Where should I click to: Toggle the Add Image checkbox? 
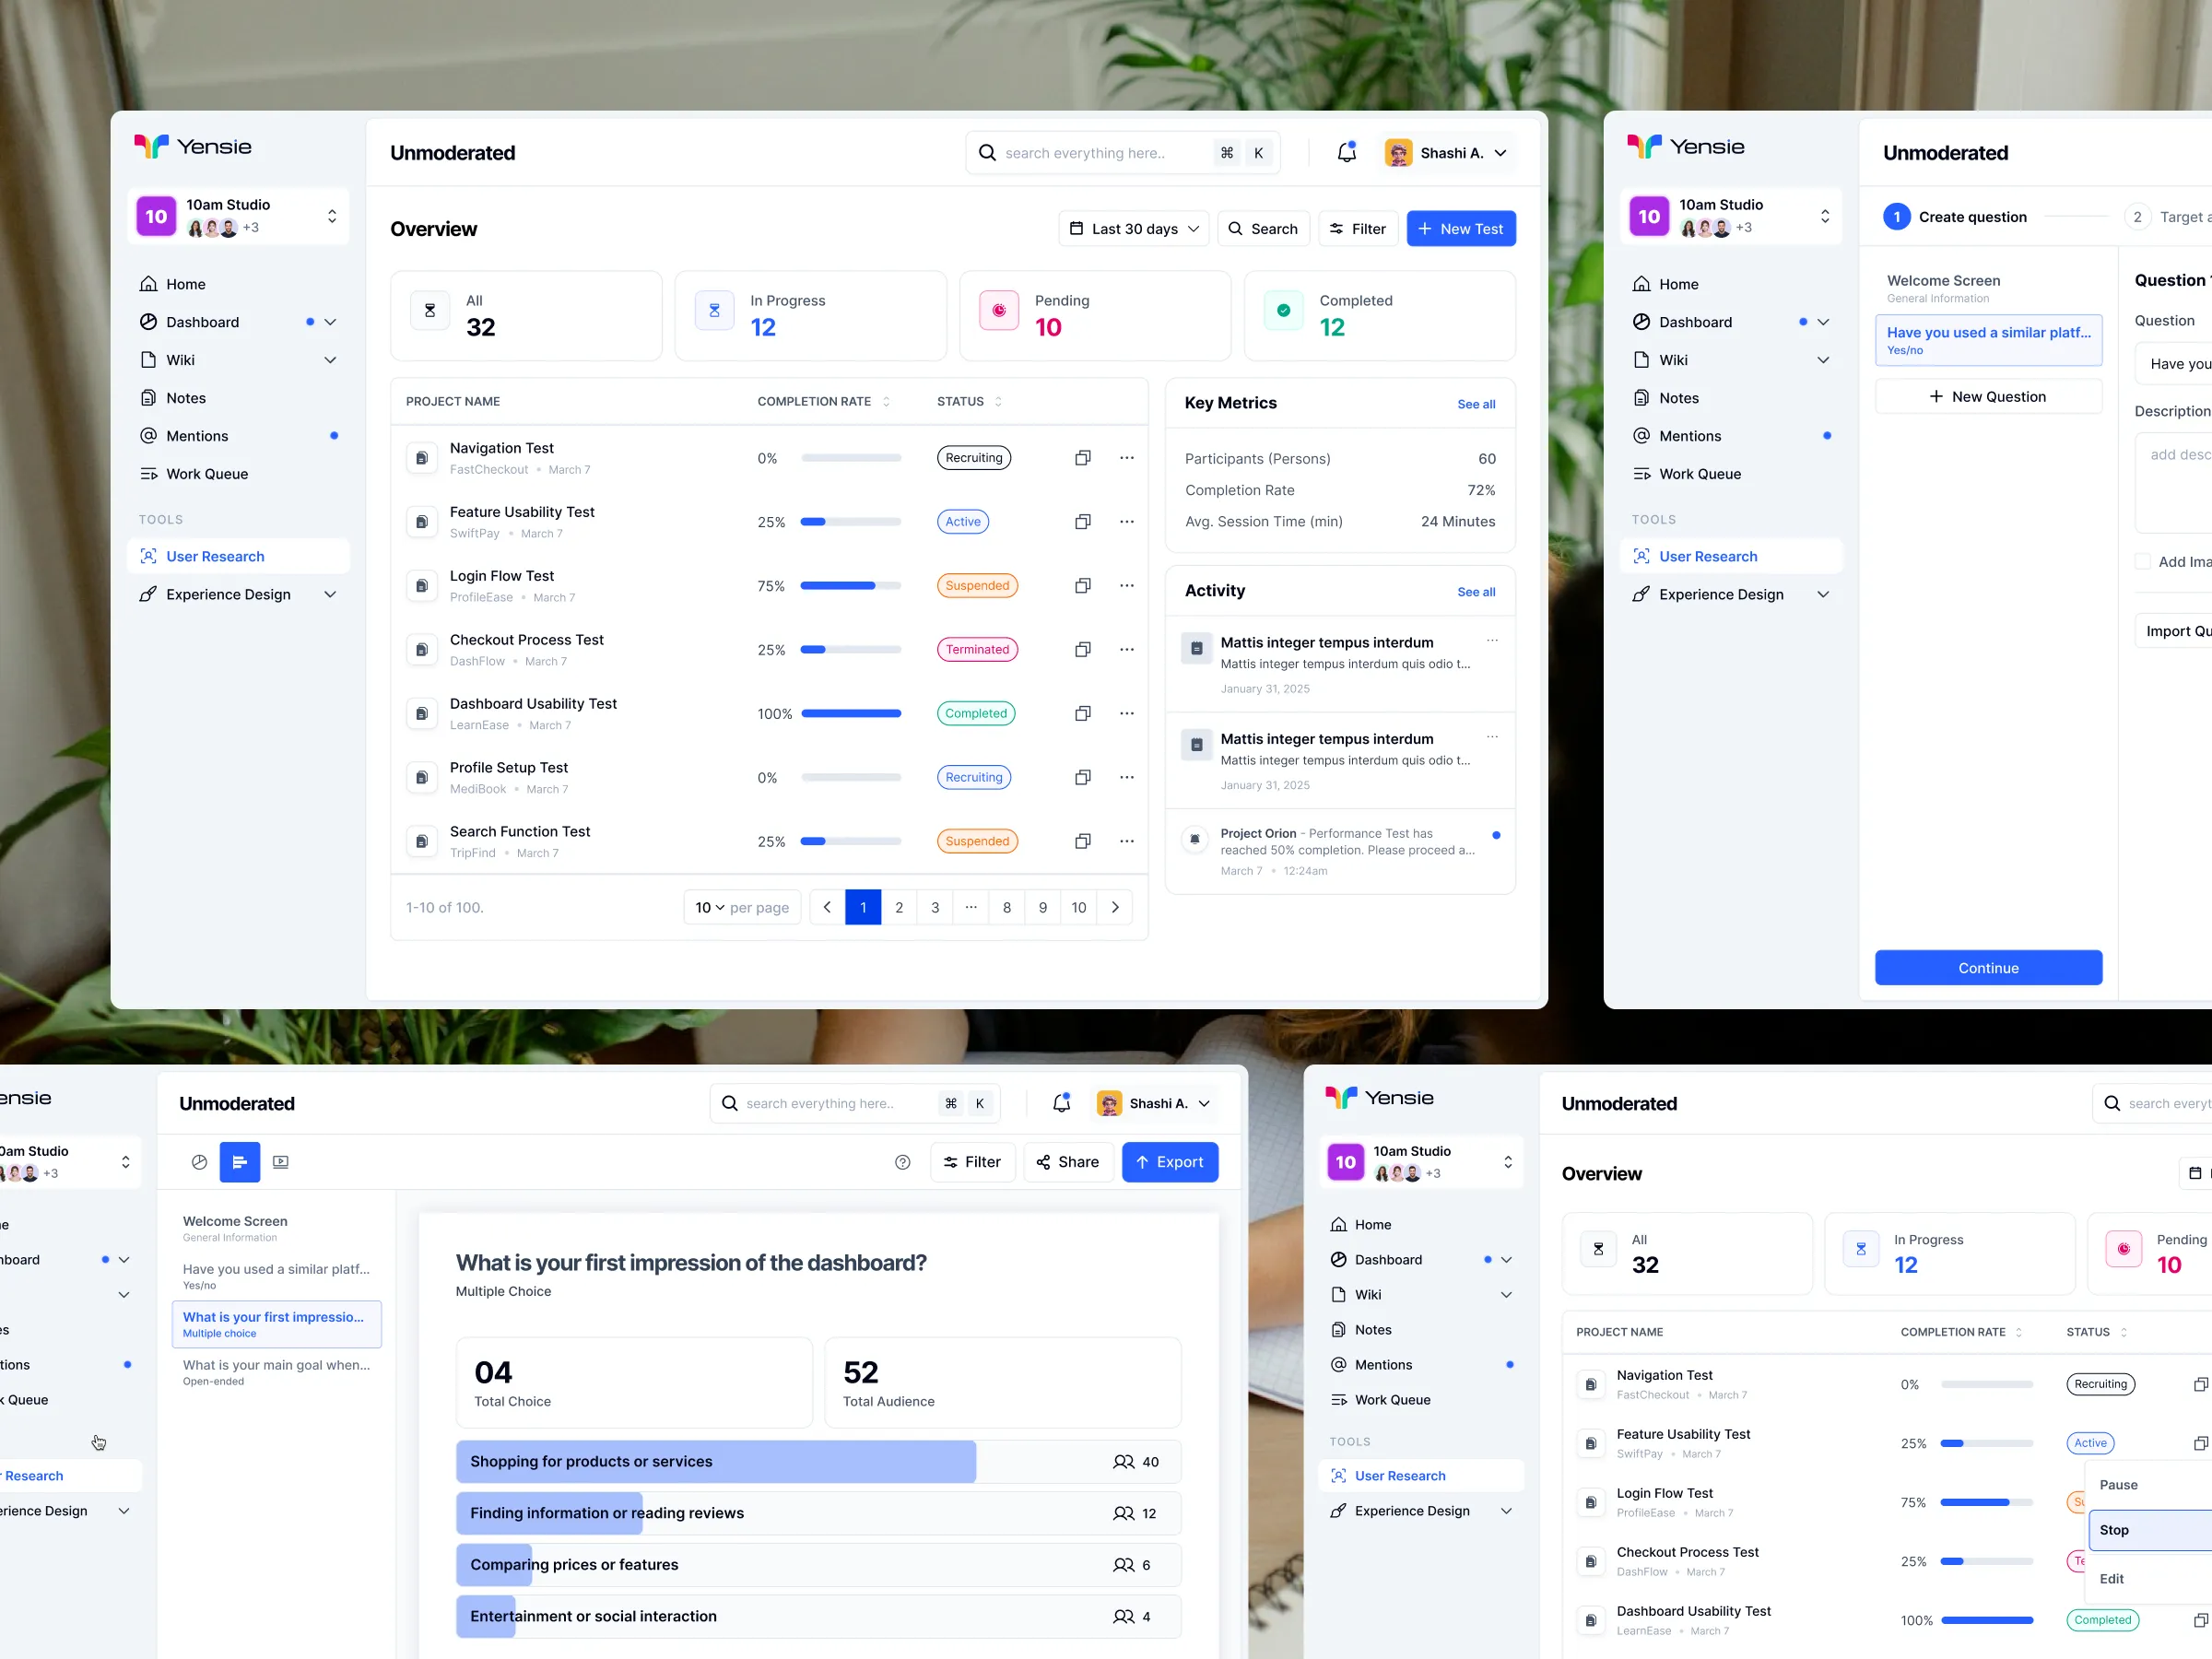[x=2142, y=562]
